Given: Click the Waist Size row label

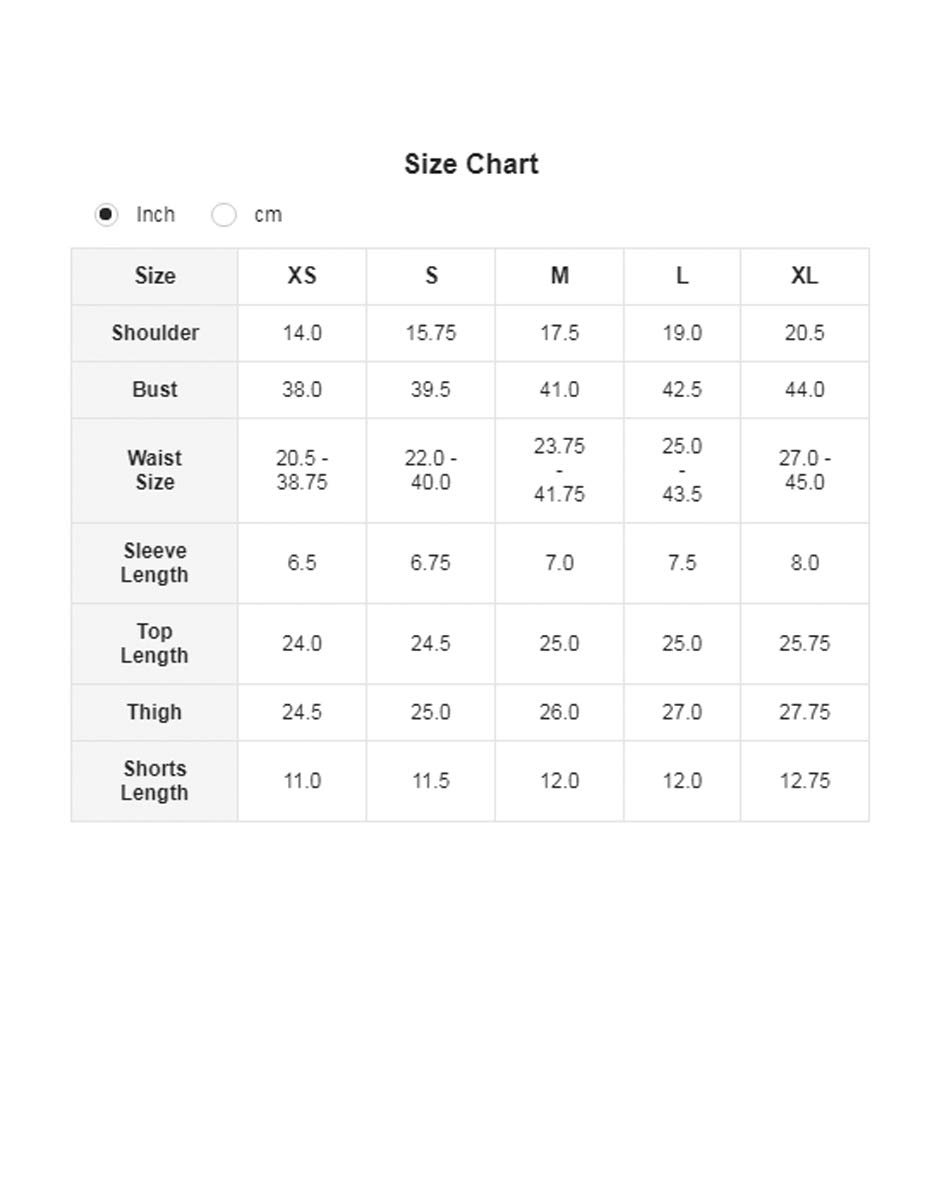Looking at the screenshot, I should tap(155, 470).
